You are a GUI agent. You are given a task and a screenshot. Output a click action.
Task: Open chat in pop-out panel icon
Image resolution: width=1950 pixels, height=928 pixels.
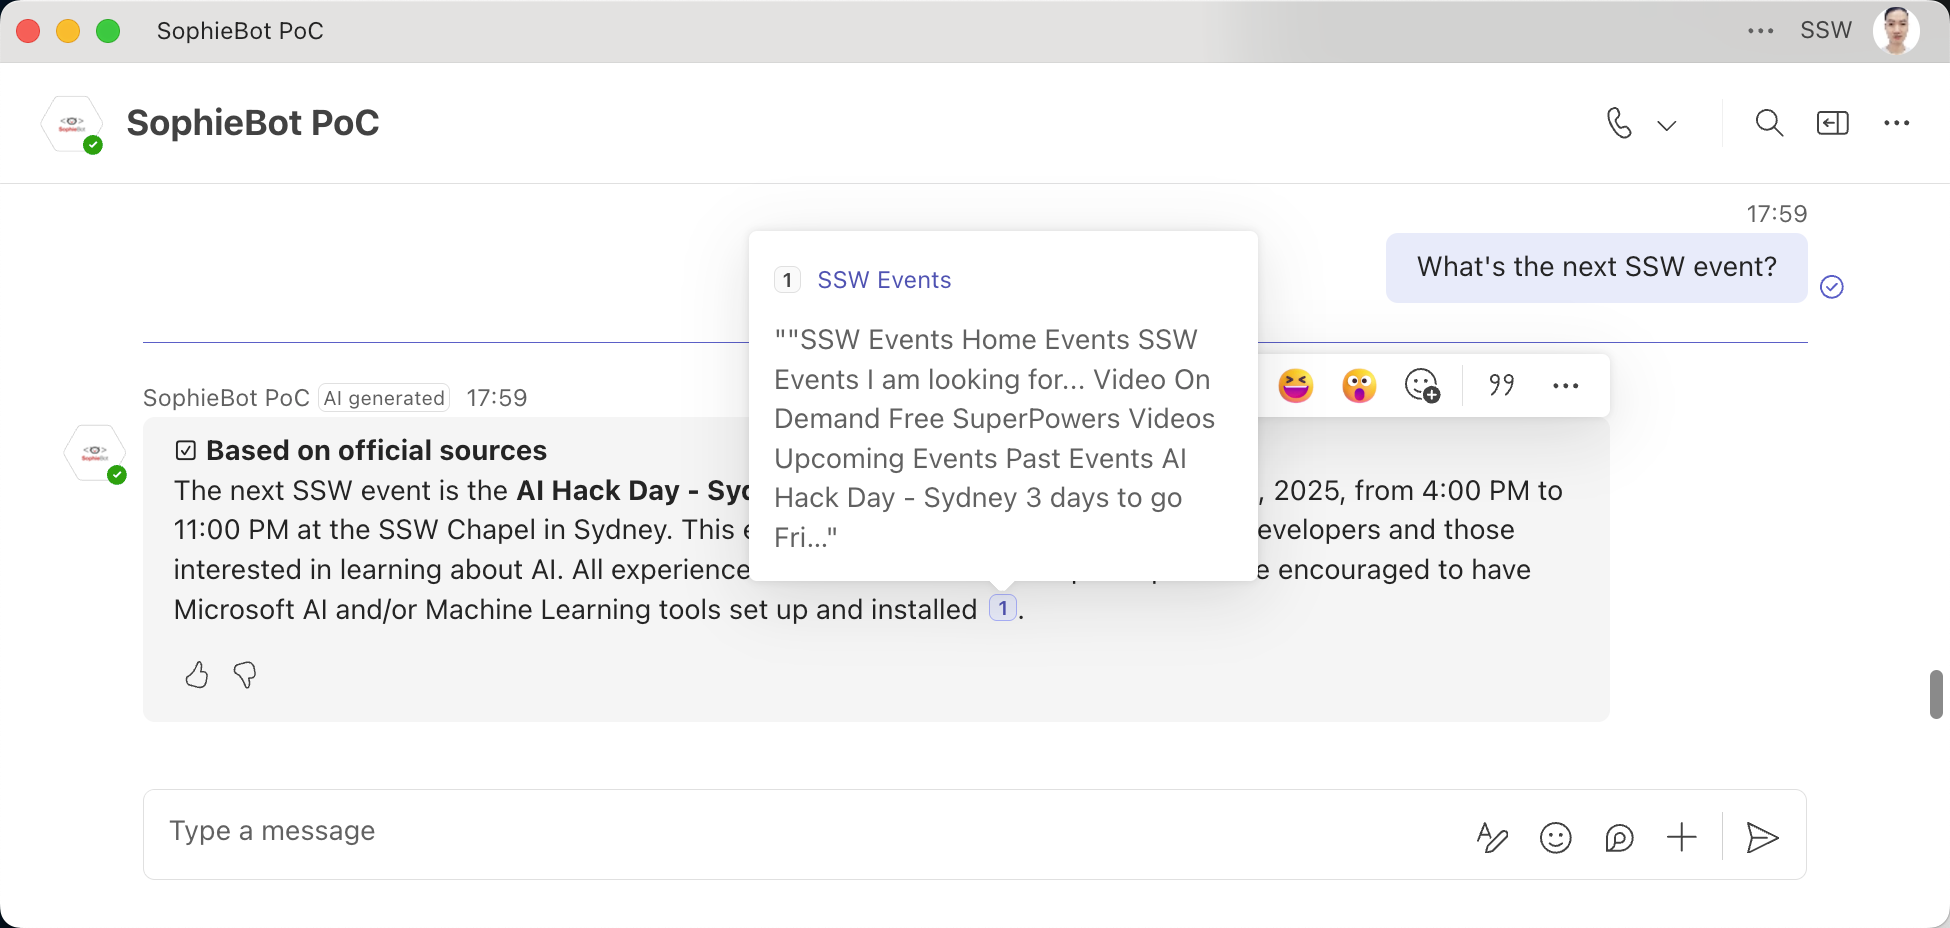1832,123
